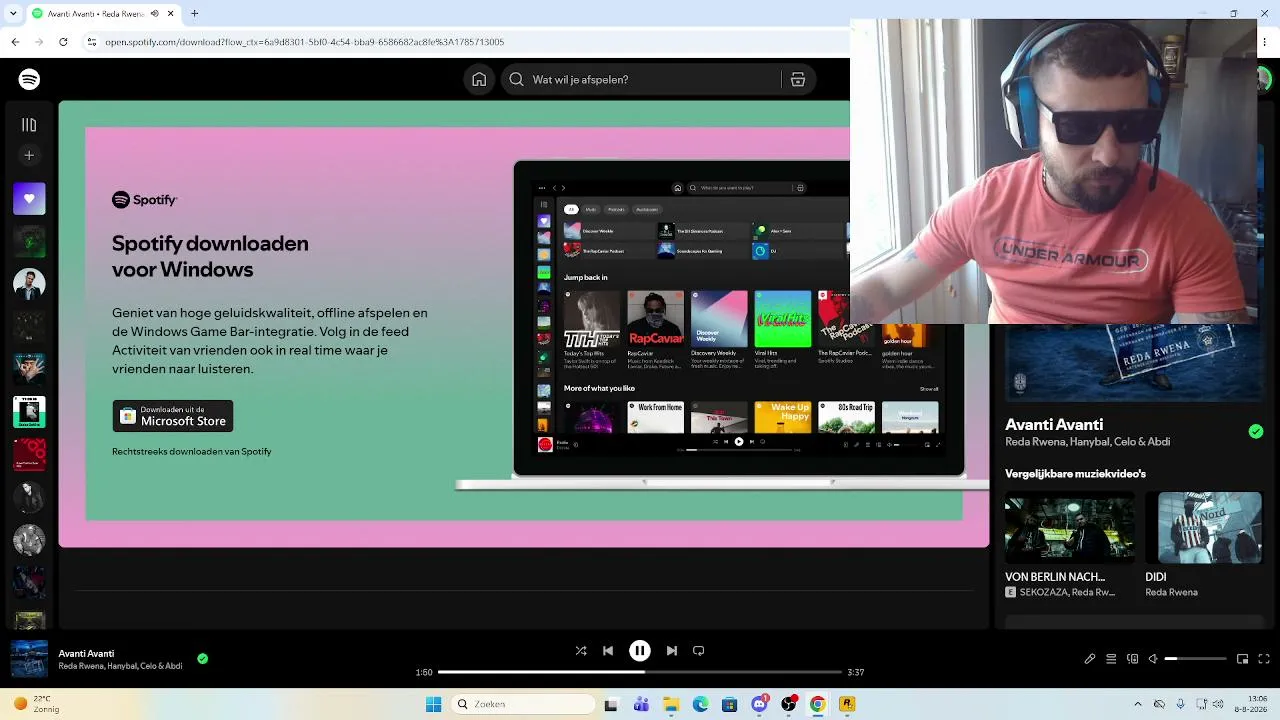Image resolution: width=1280 pixels, height=720 pixels.
Task: Enter full screen player mode
Action: click(1264, 659)
